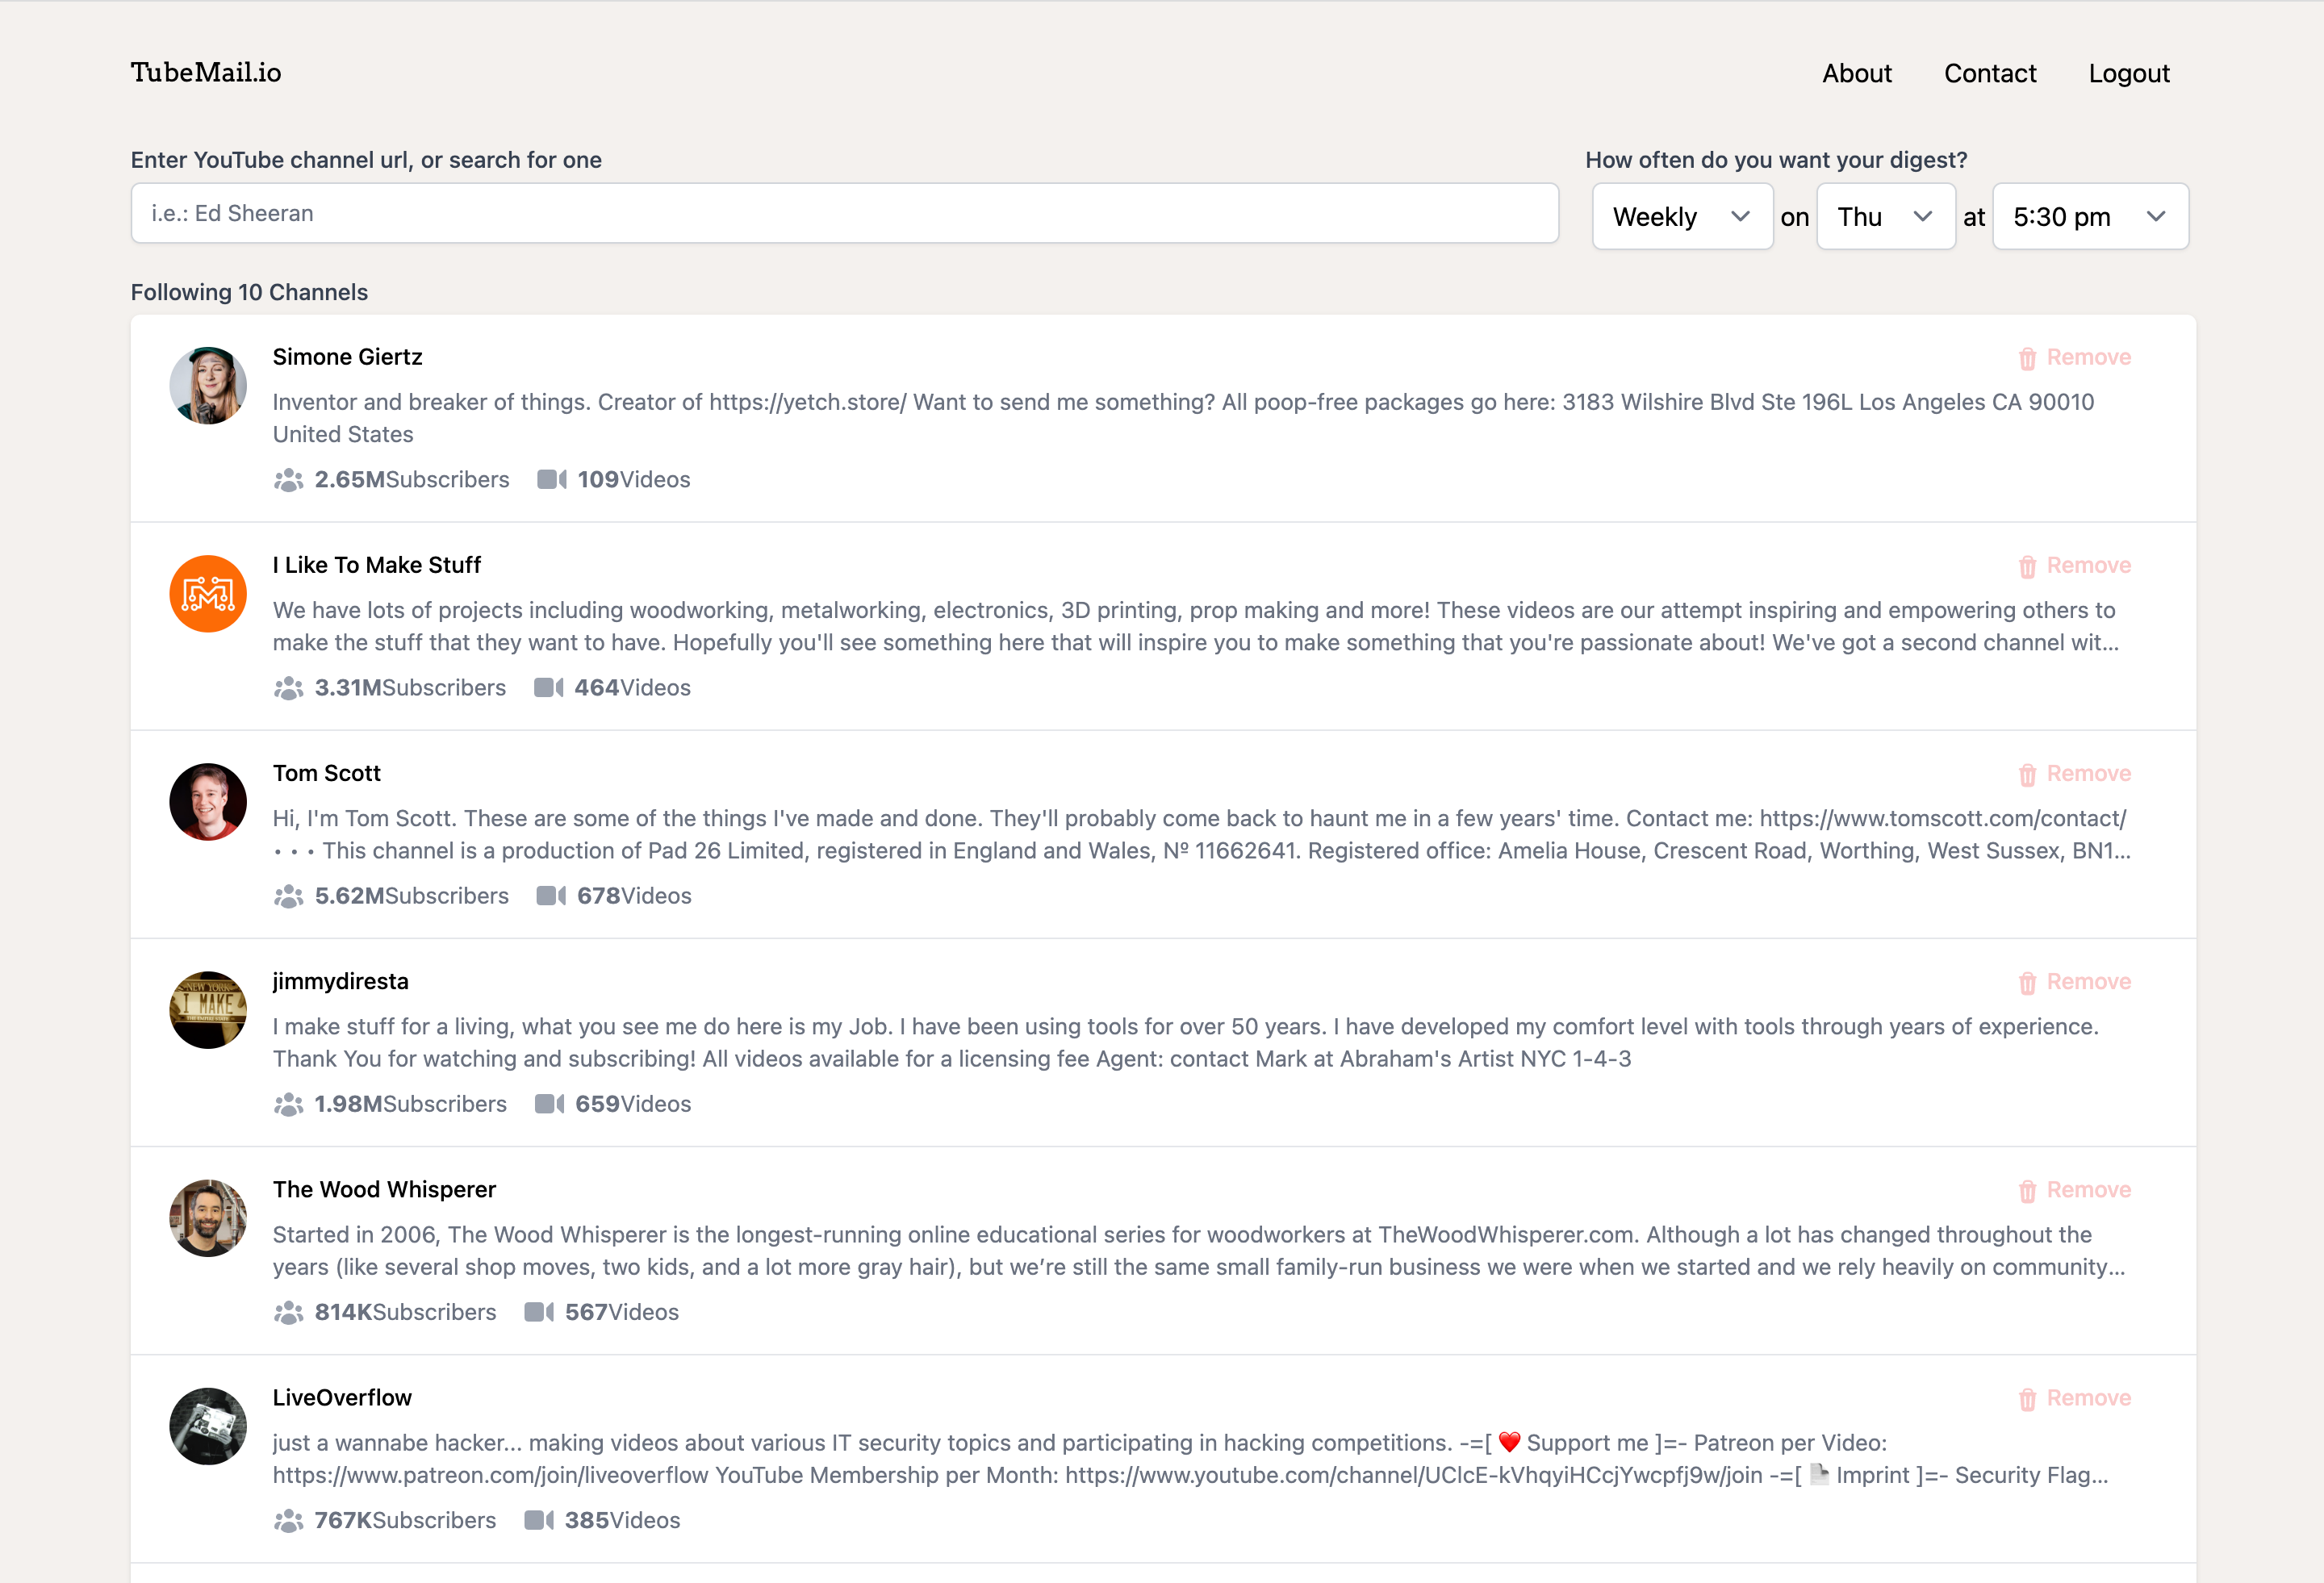Click The Wood Whisperer avatar
The width and height of the screenshot is (2324, 1583).
pos(208,1218)
